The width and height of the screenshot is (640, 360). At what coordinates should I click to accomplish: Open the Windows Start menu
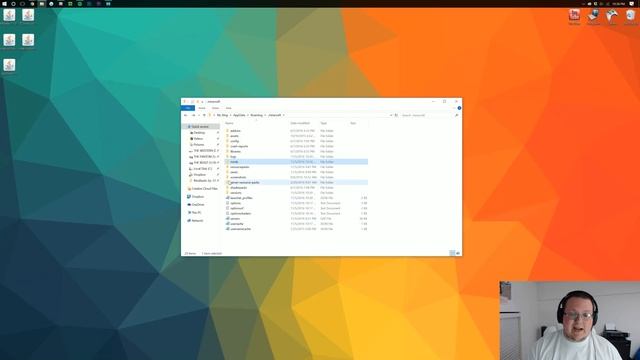point(3,4)
